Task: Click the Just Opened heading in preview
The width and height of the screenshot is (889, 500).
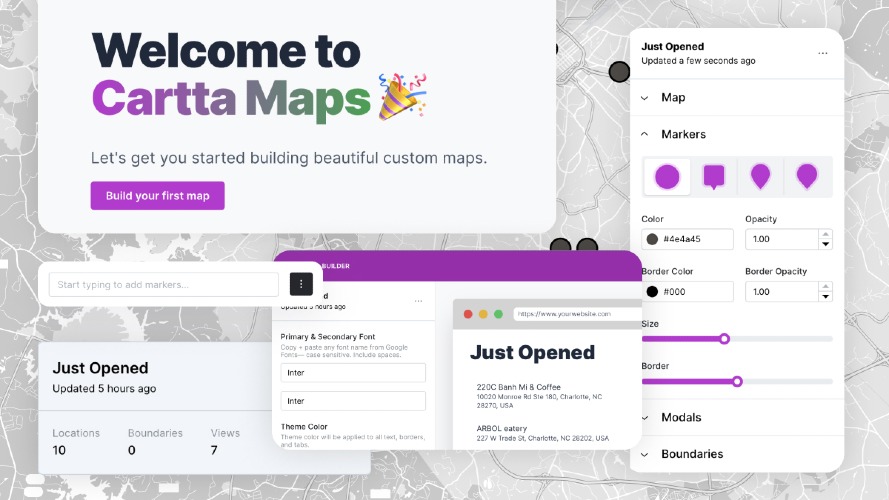Action: (x=532, y=353)
